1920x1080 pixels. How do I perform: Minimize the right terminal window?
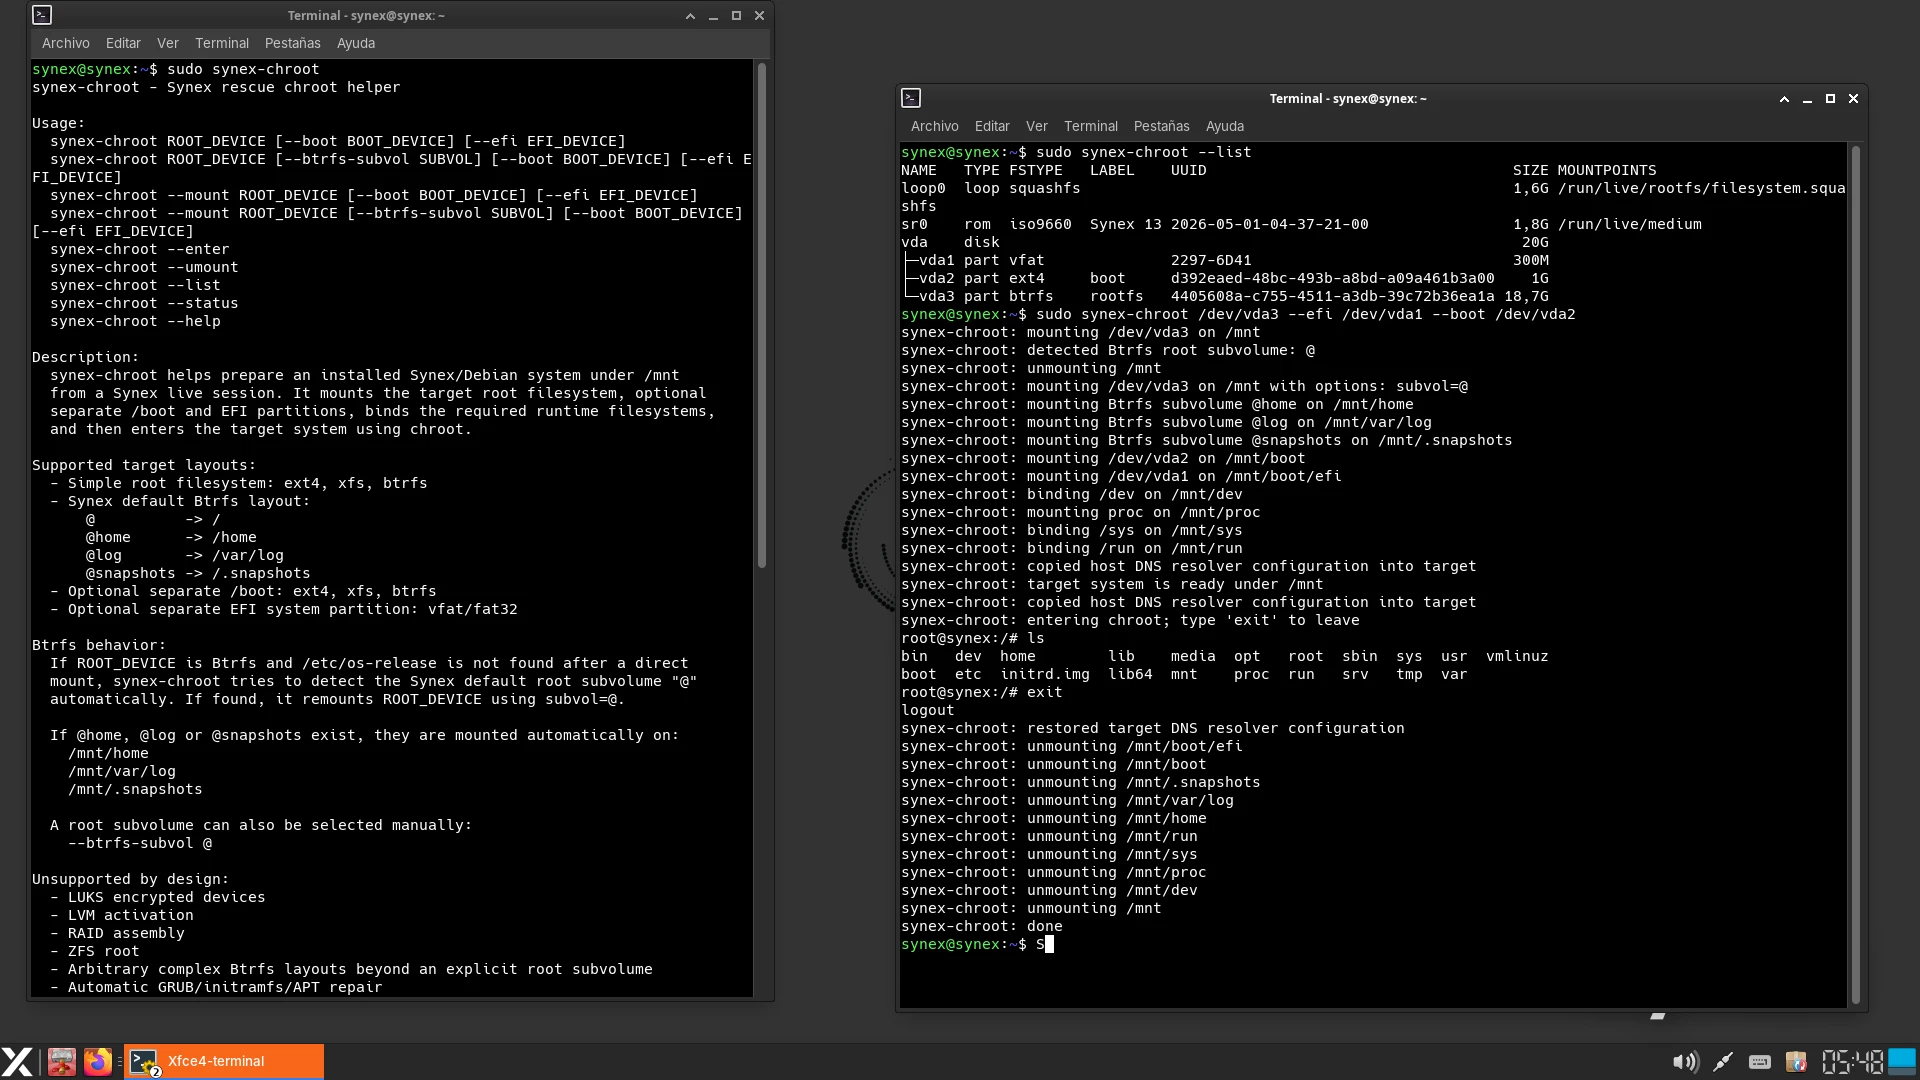pyautogui.click(x=1807, y=99)
